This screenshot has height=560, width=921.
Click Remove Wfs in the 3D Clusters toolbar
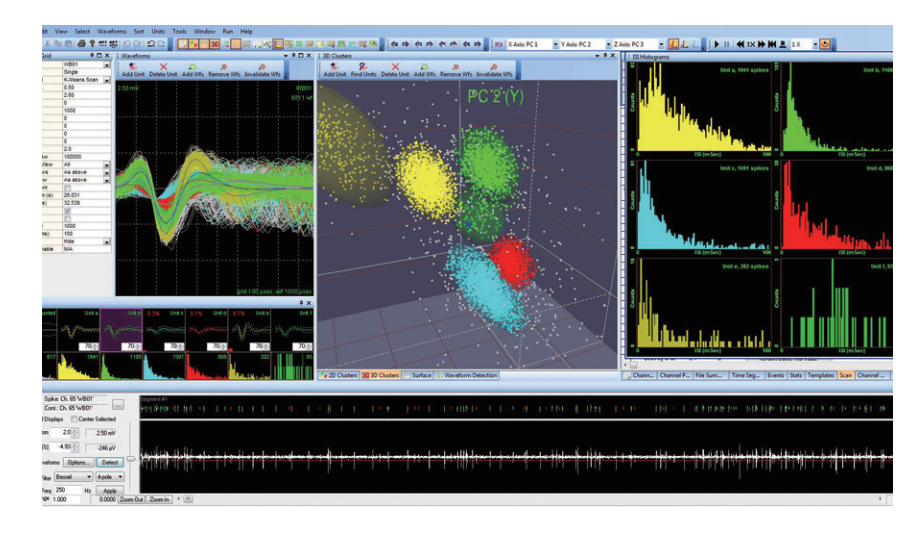coord(456,71)
